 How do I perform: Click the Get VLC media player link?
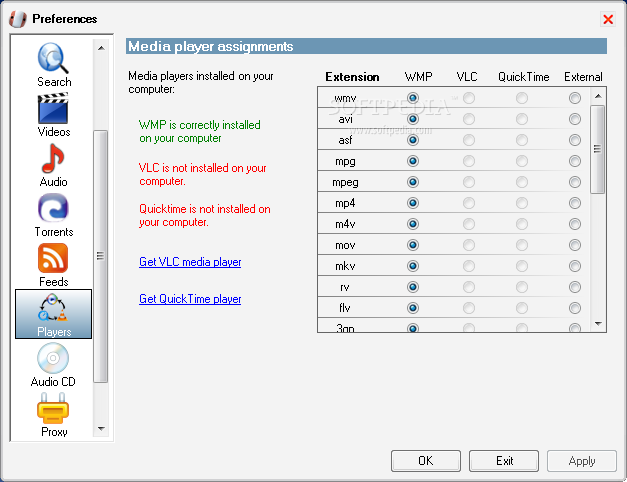point(190,262)
